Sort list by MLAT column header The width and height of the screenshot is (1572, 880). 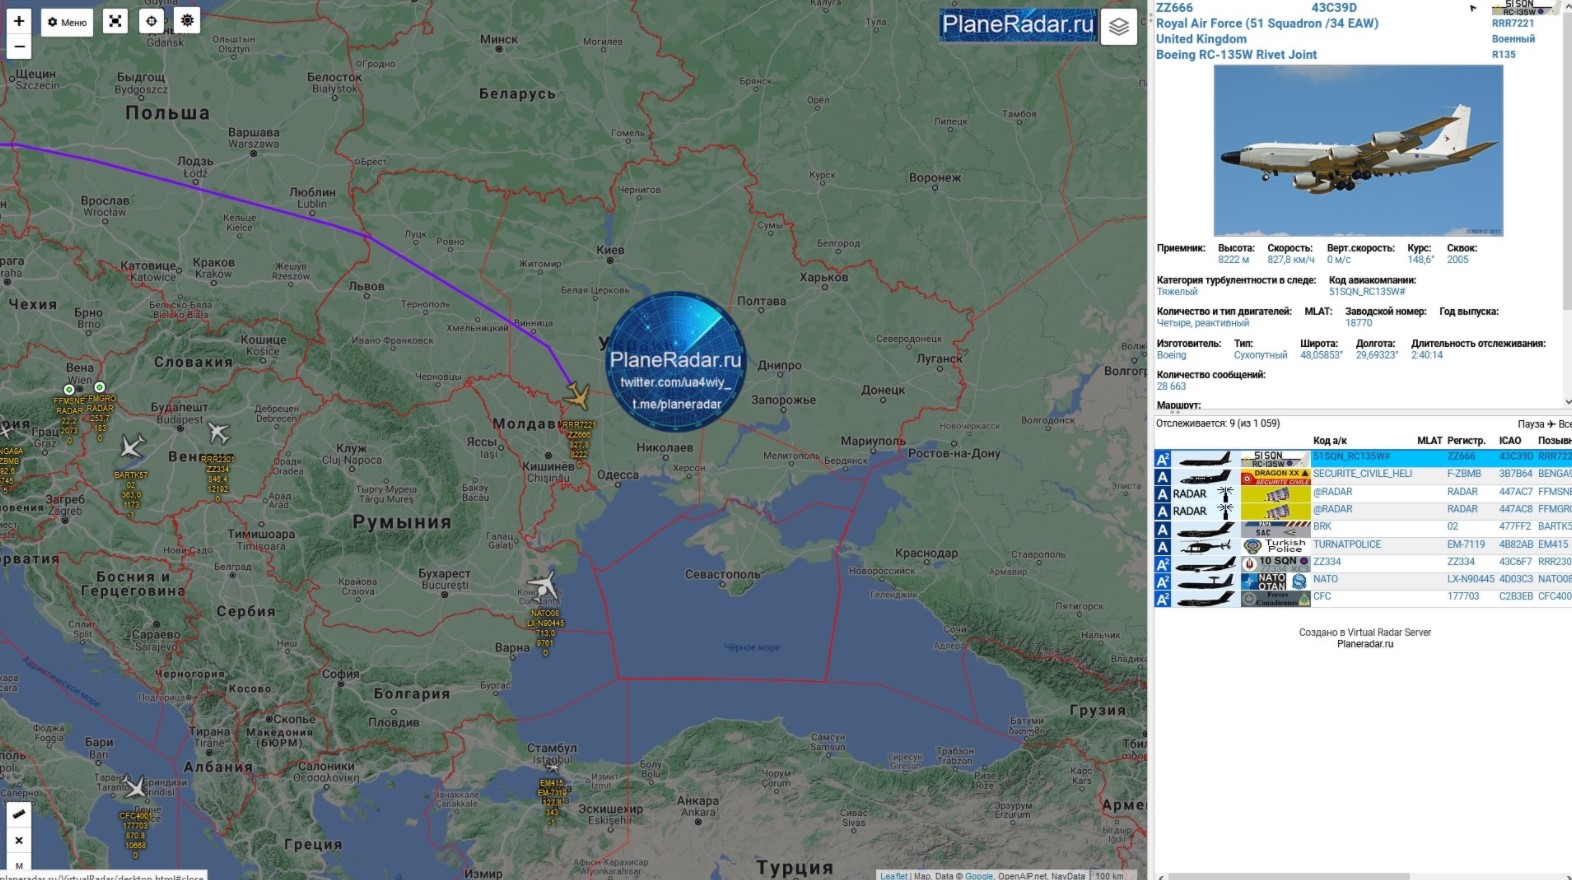pyautogui.click(x=1430, y=440)
